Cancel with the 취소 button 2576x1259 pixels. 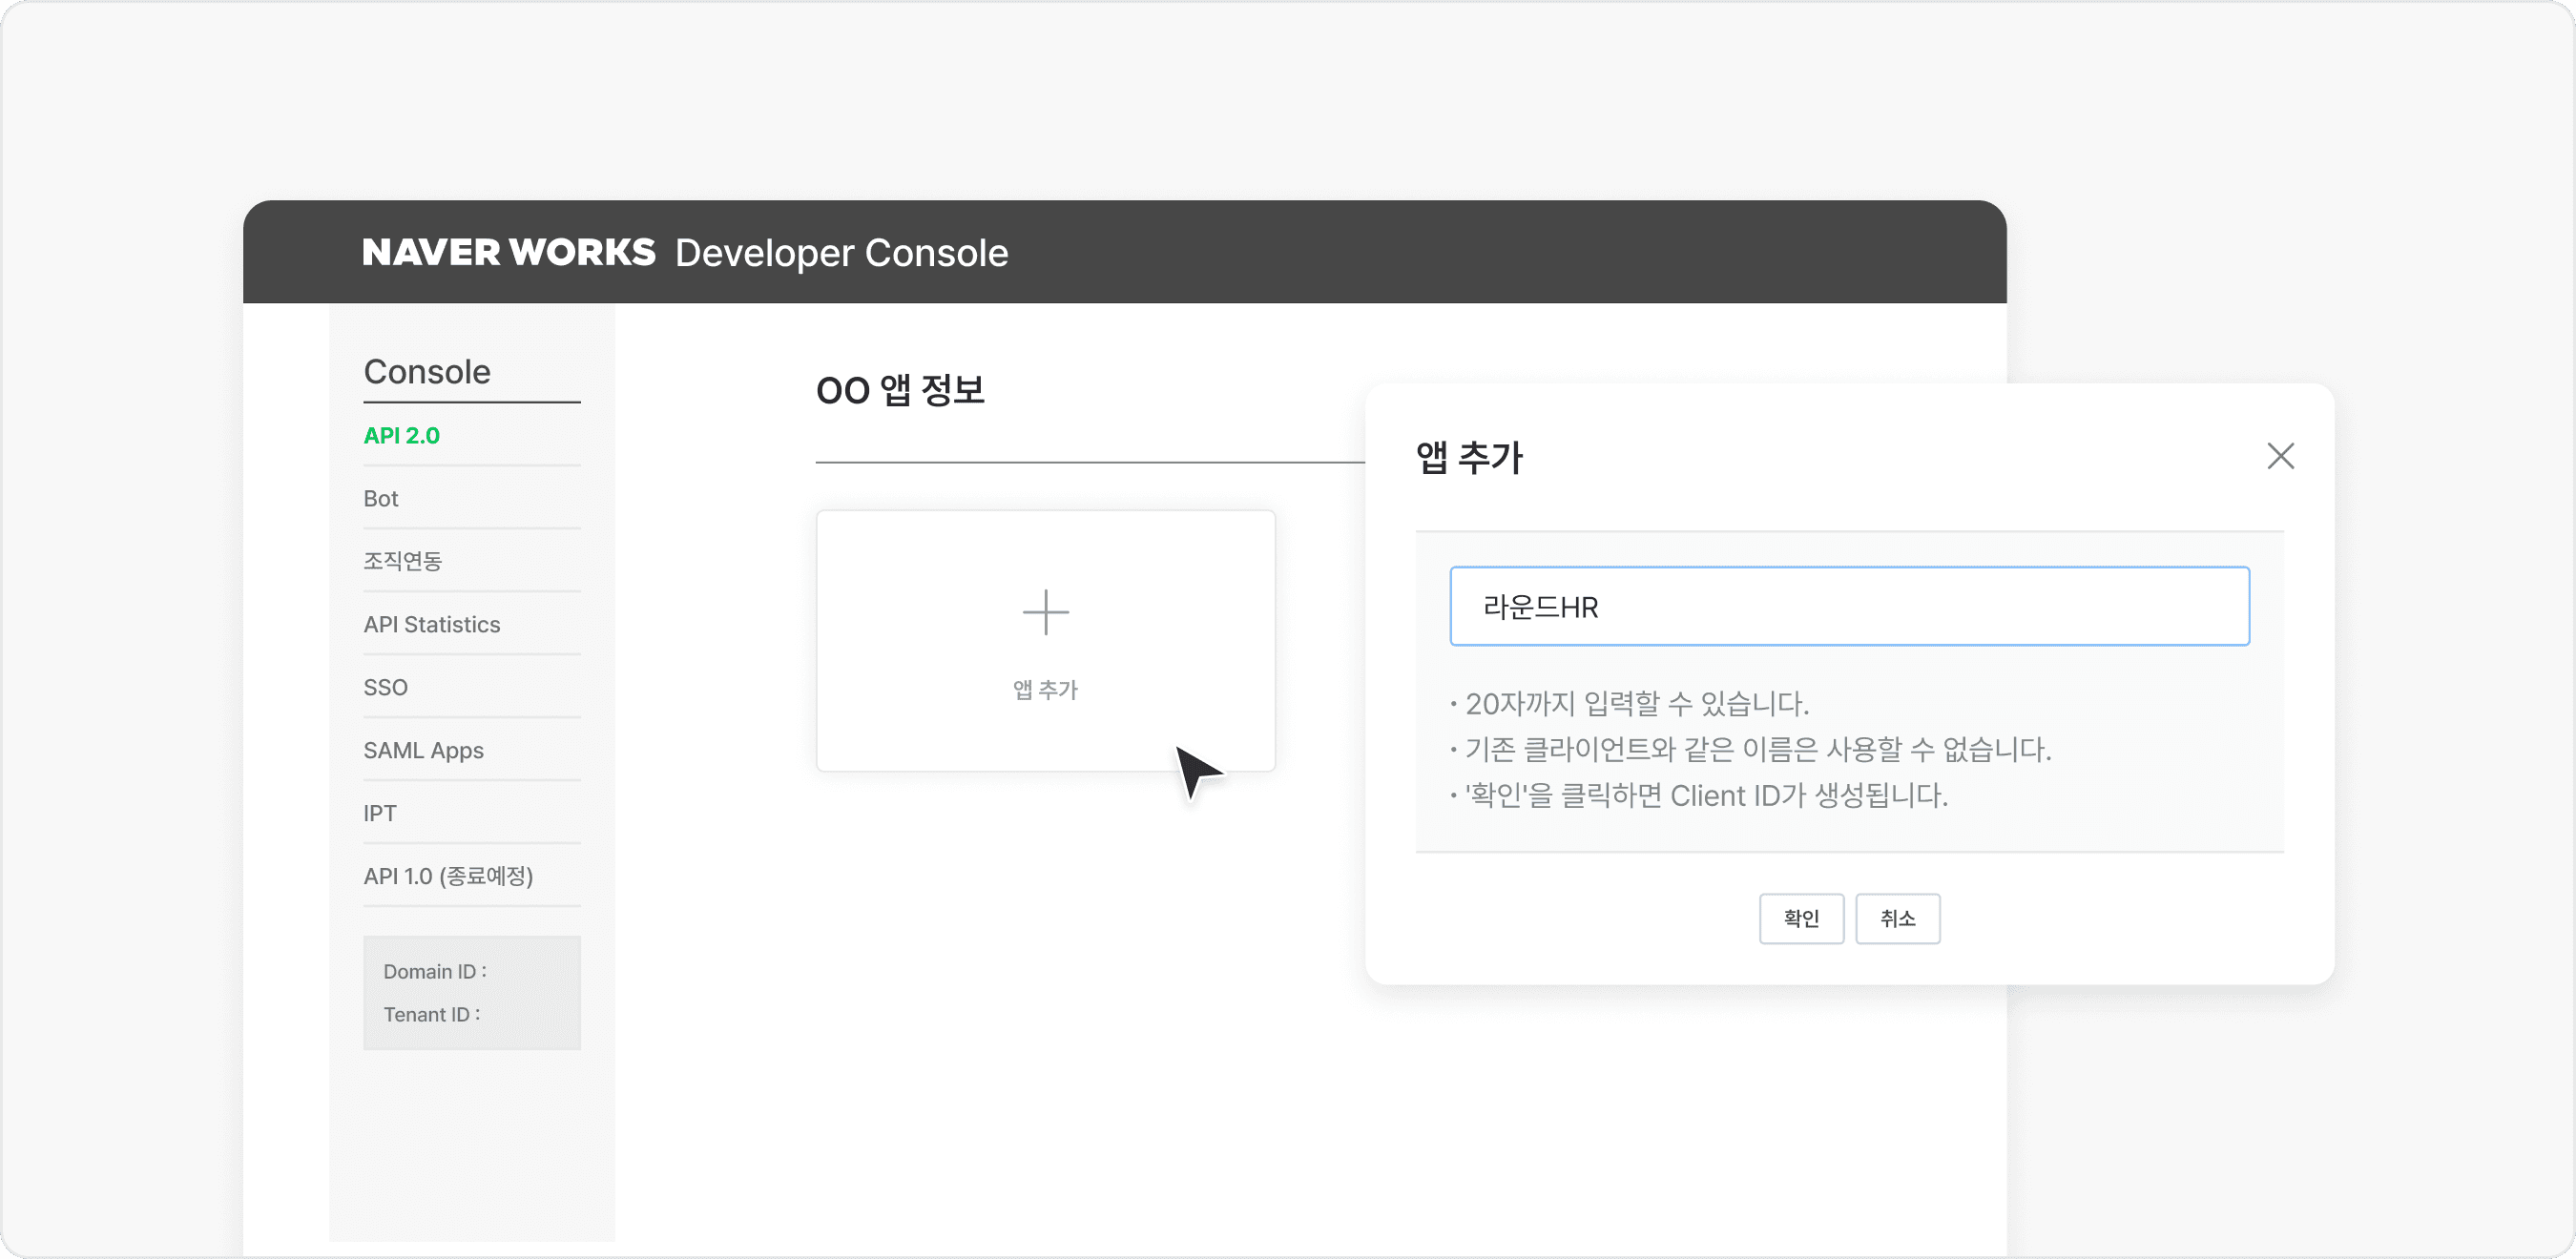coord(1896,918)
